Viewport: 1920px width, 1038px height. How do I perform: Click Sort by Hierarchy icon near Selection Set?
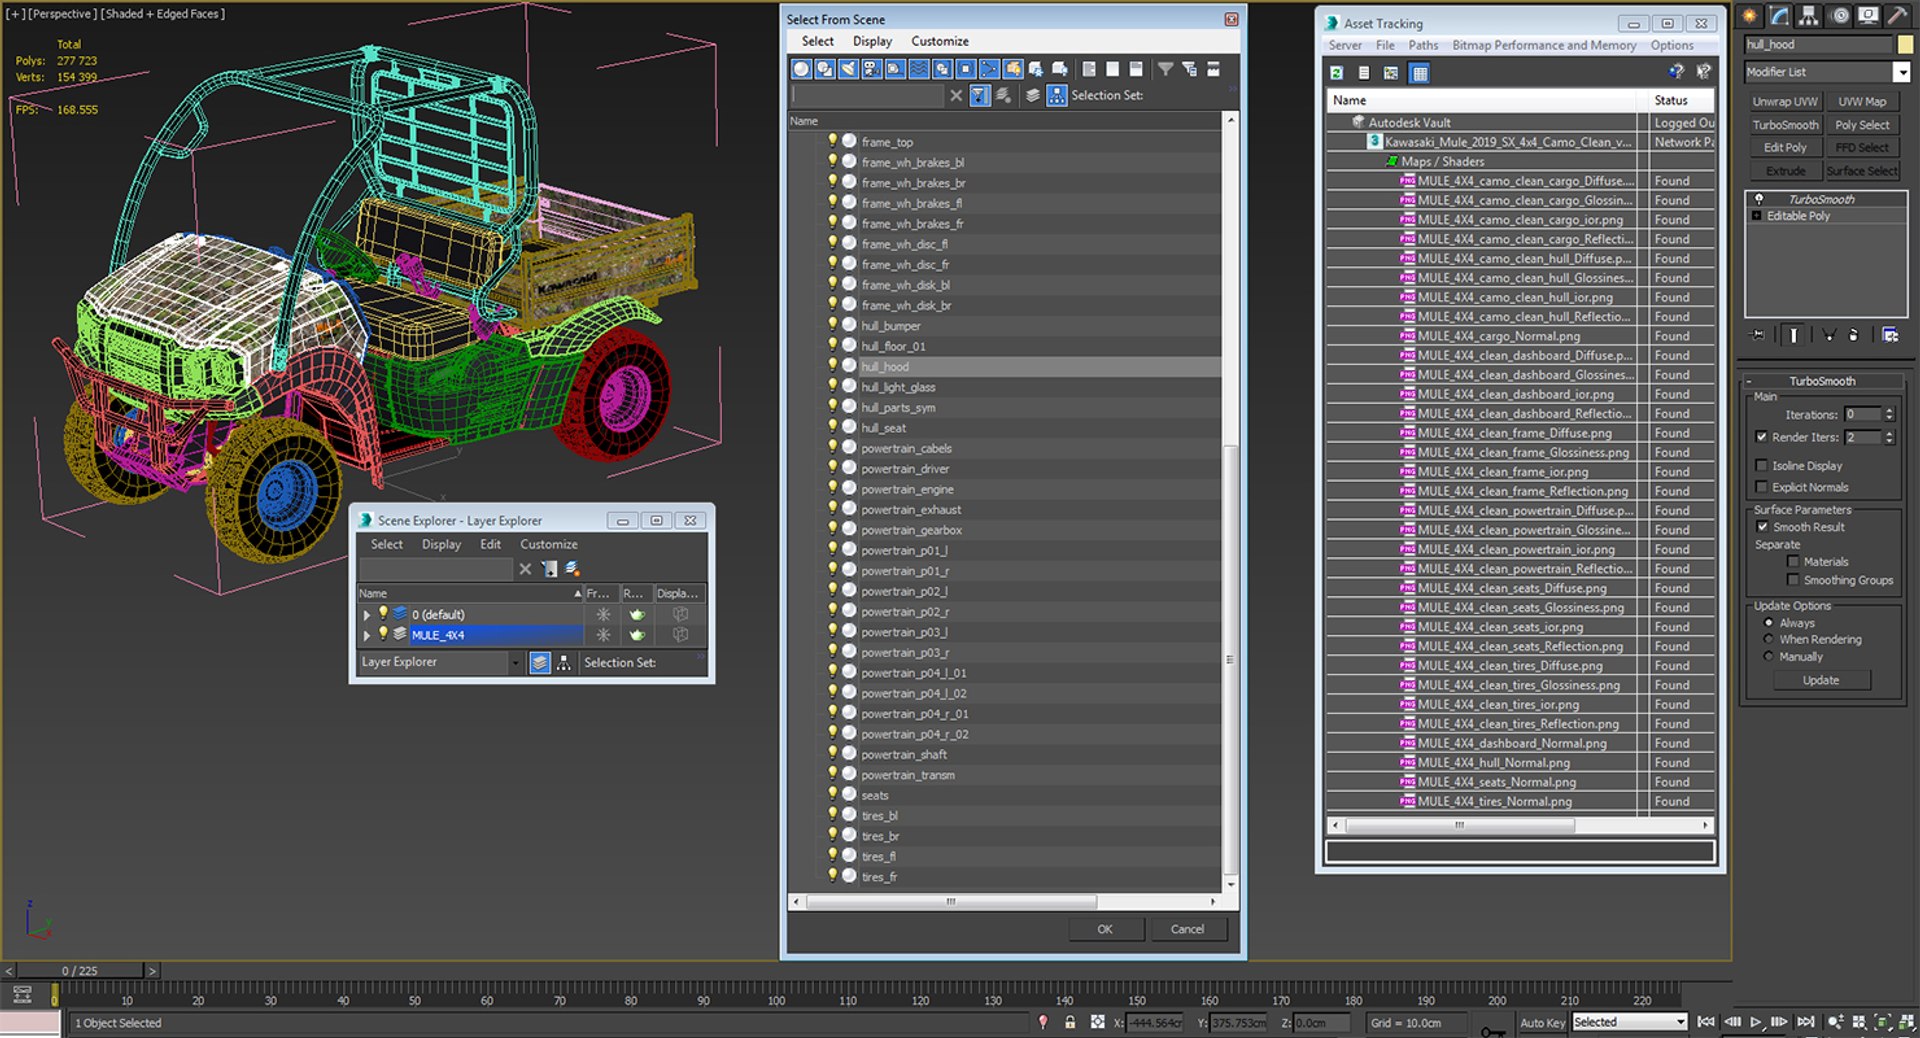pos(1056,95)
